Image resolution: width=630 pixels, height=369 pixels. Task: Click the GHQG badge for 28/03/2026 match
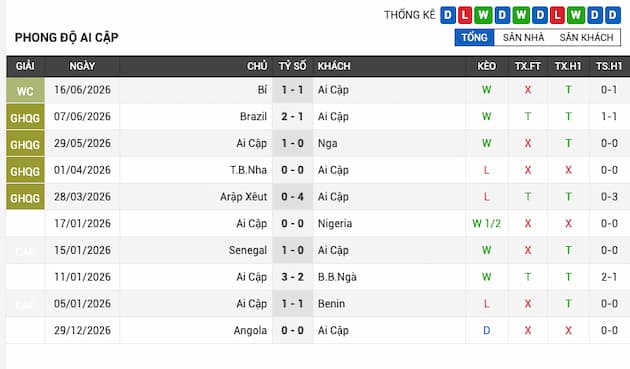[x=25, y=197]
